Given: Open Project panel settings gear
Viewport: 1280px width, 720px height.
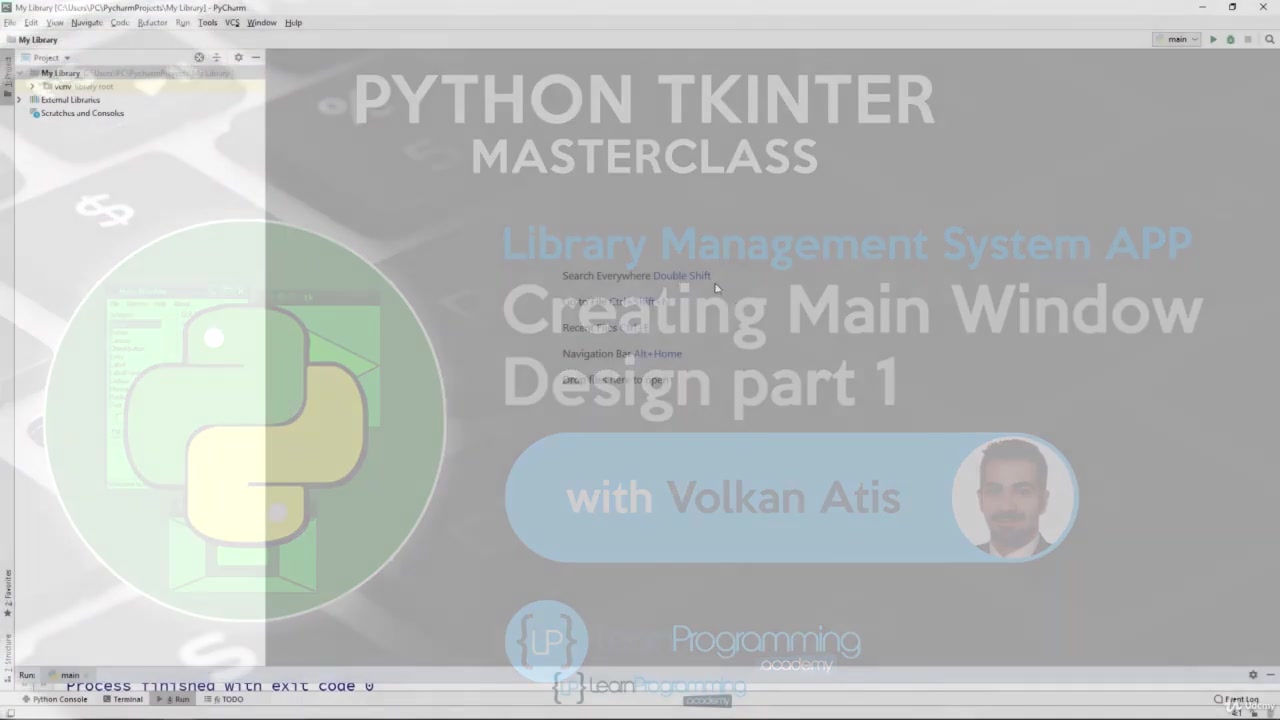Looking at the screenshot, I should pyautogui.click(x=238, y=58).
